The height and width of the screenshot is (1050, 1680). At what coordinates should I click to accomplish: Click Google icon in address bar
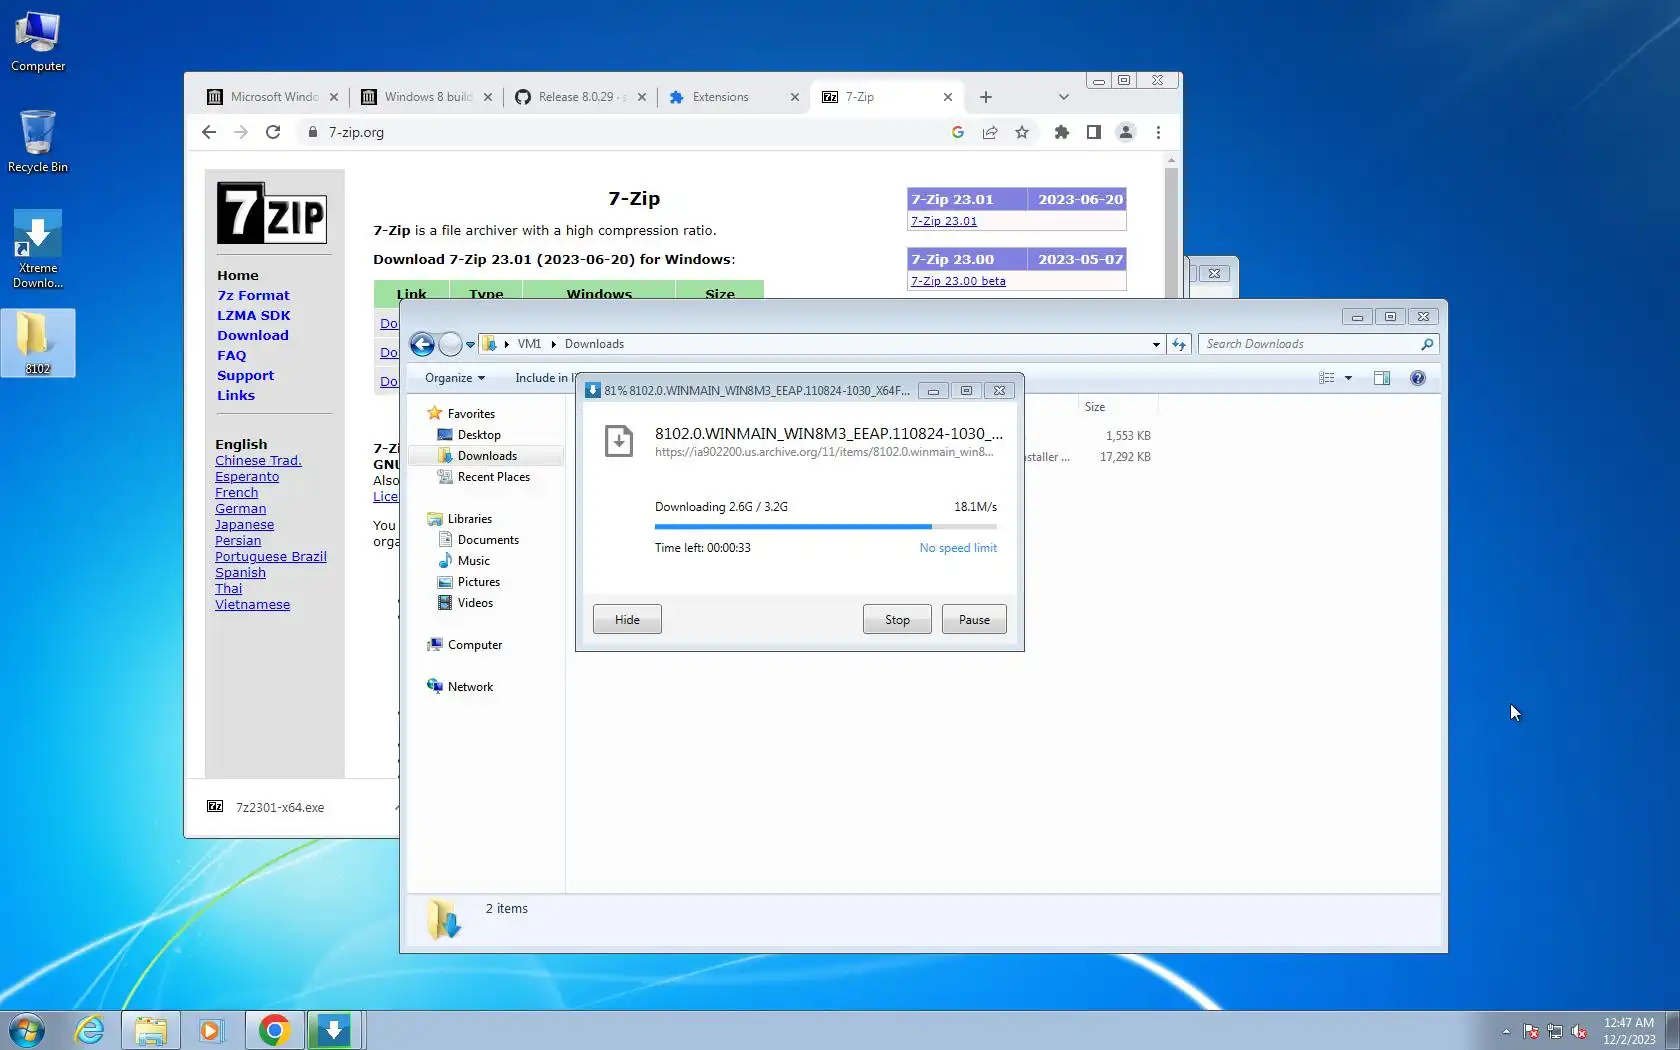[958, 132]
